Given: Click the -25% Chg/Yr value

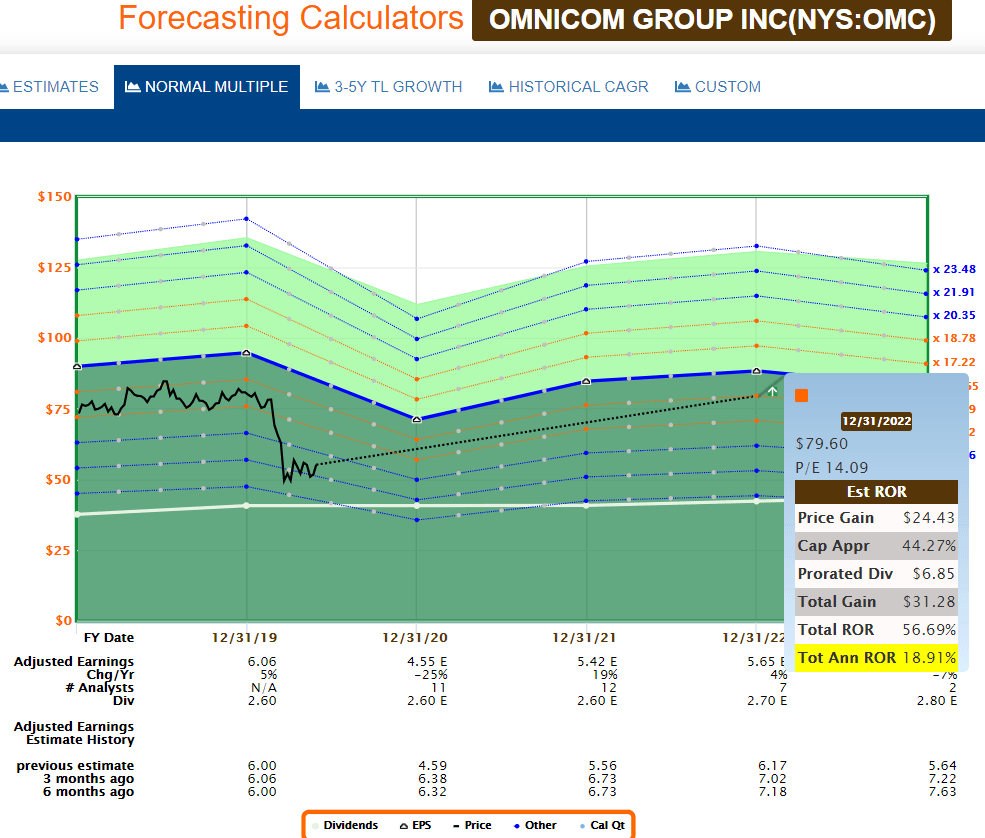Looking at the screenshot, I should coord(431,675).
